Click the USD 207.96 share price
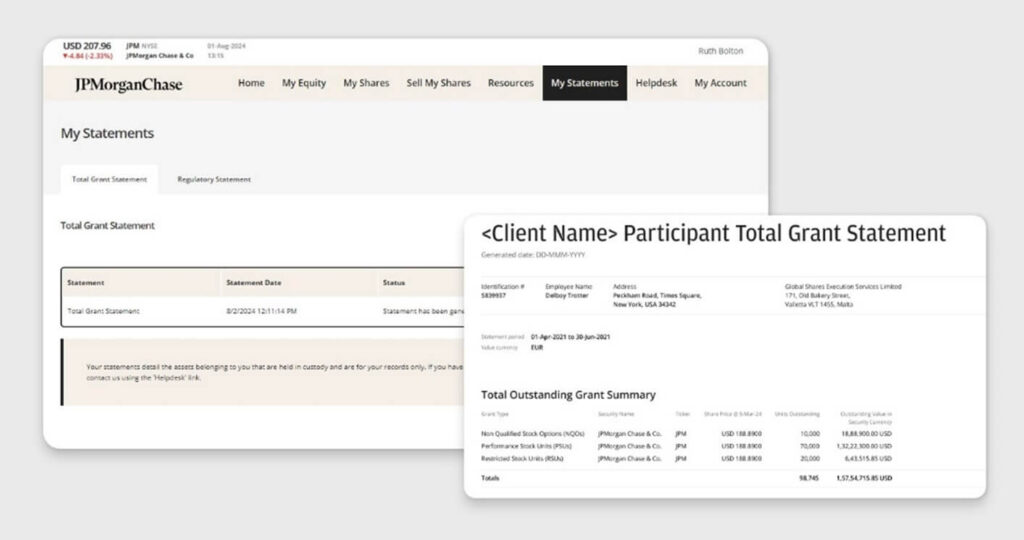The height and width of the screenshot is (540, 1024). 87,46
